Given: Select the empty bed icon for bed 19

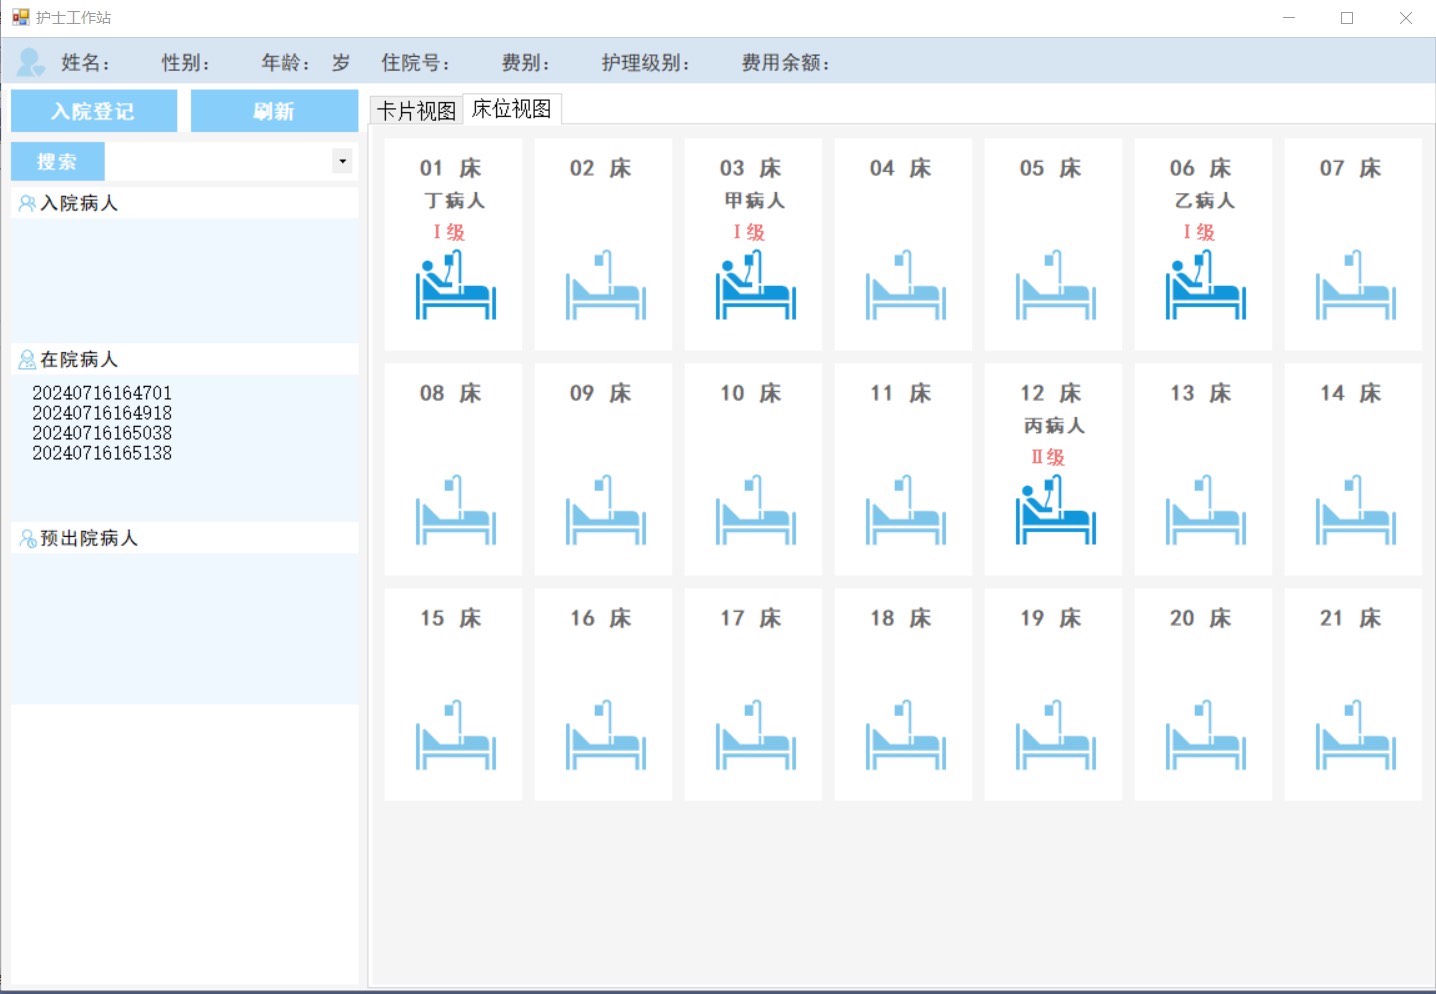Looking at the screenshot, I should pyautogui.click(x=1055, y=735).
